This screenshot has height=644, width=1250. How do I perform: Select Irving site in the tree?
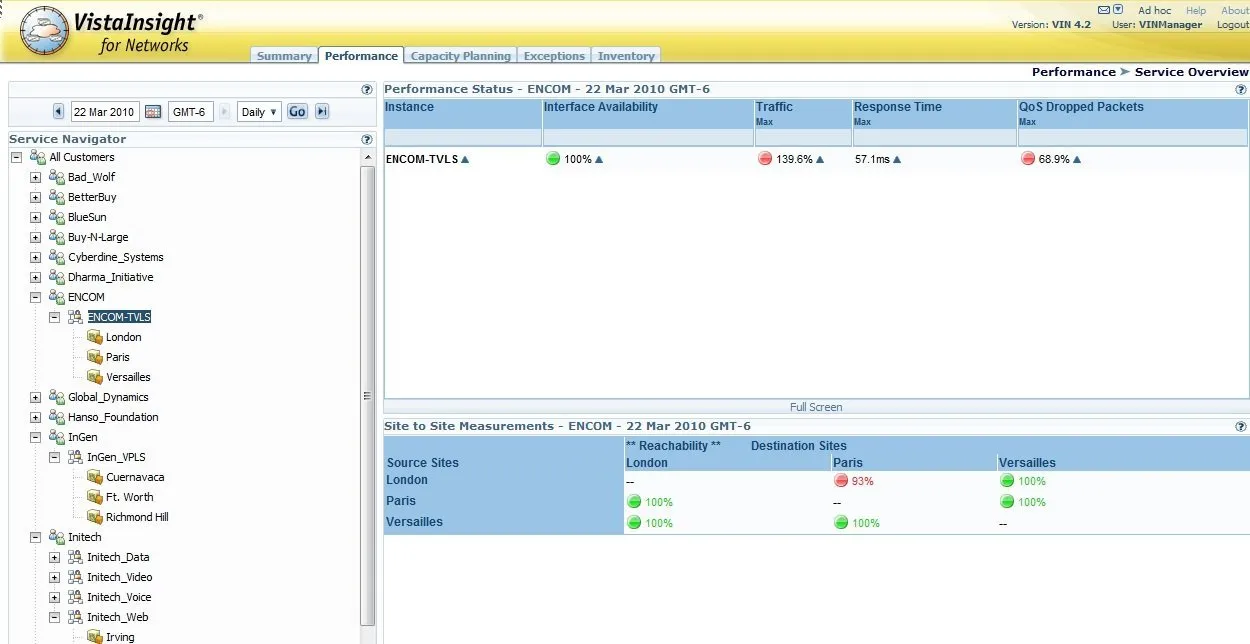[120, 637]
